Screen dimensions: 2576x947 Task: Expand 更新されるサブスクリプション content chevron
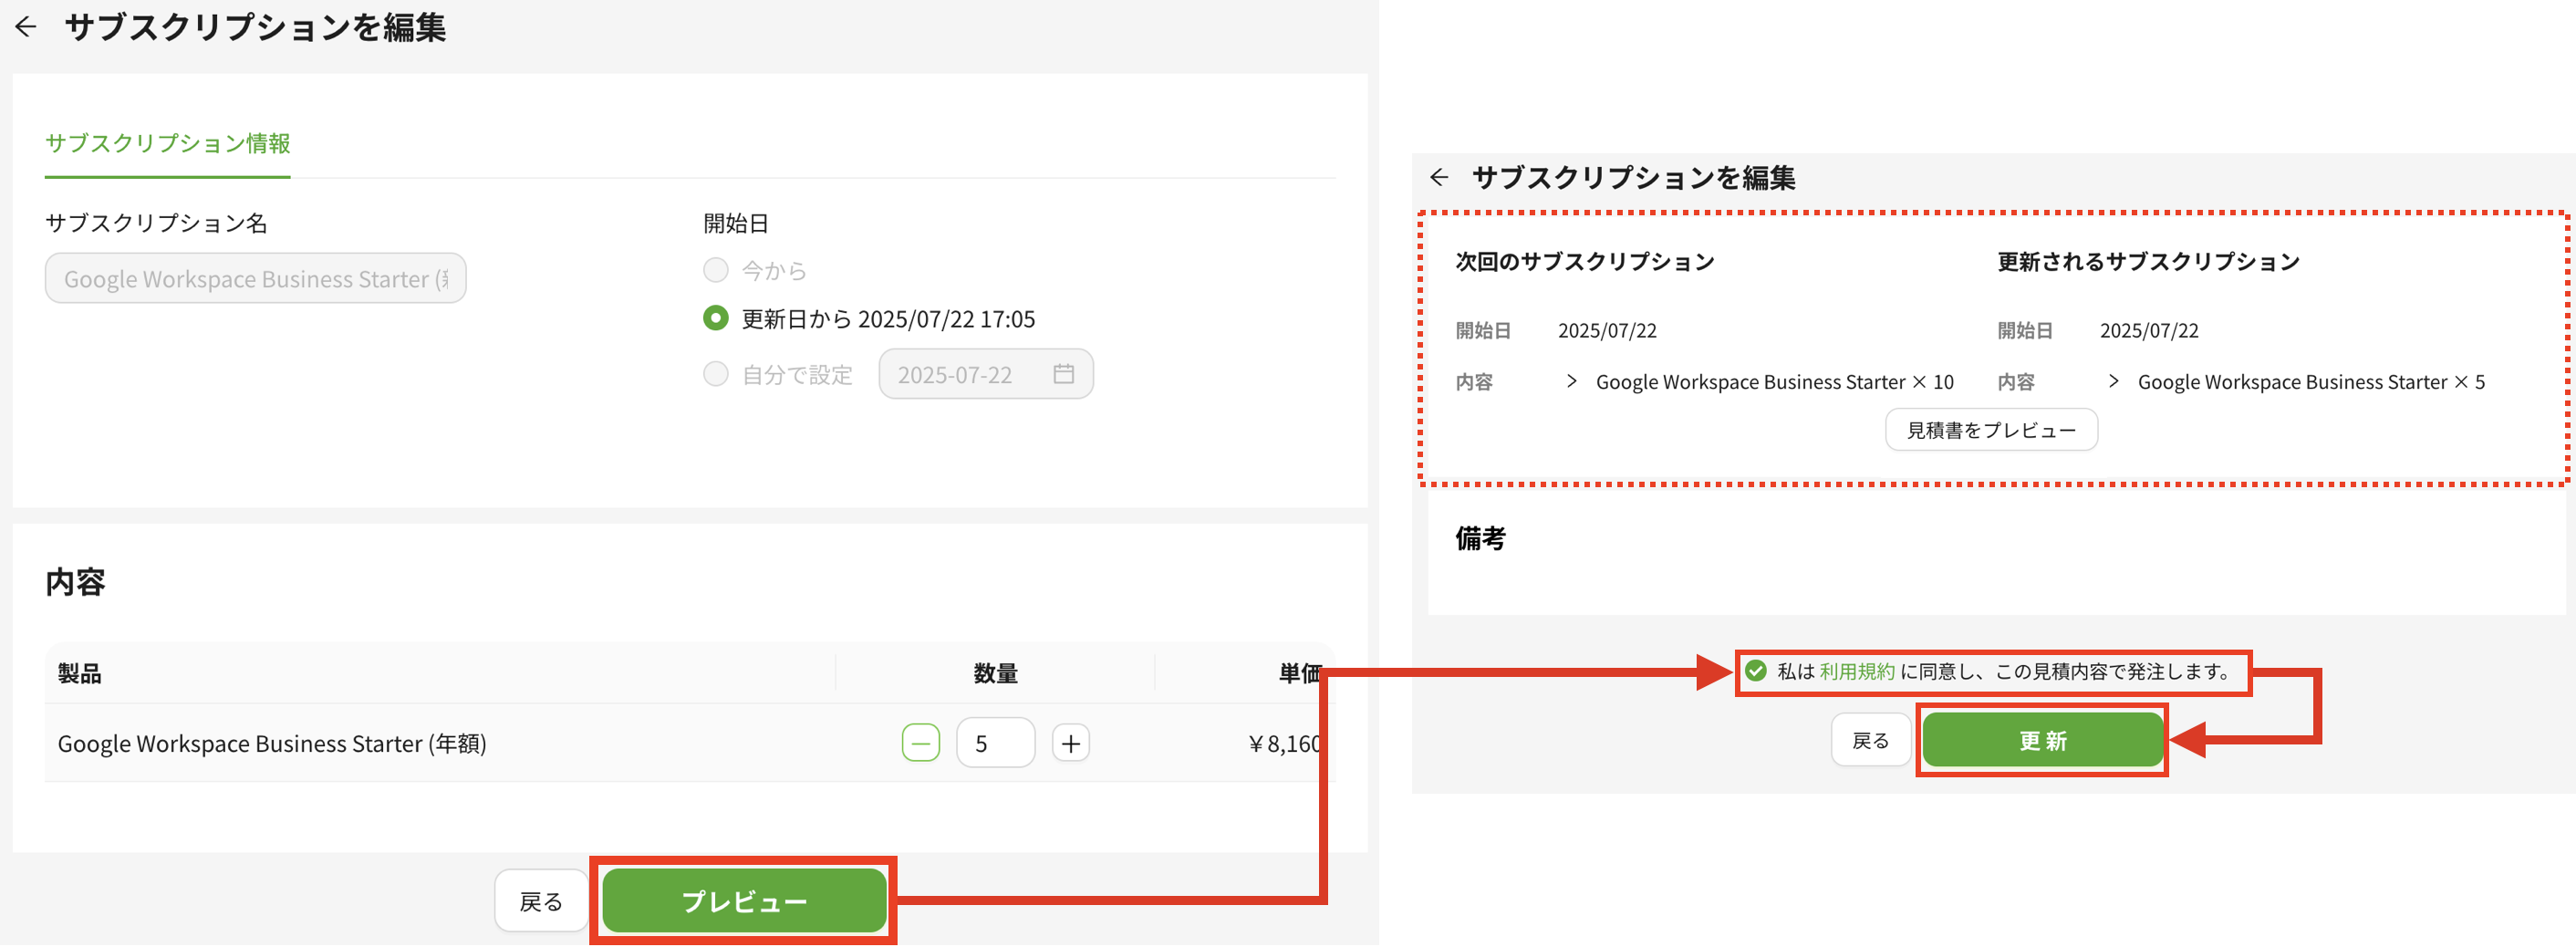click(x=2113, y=381)
